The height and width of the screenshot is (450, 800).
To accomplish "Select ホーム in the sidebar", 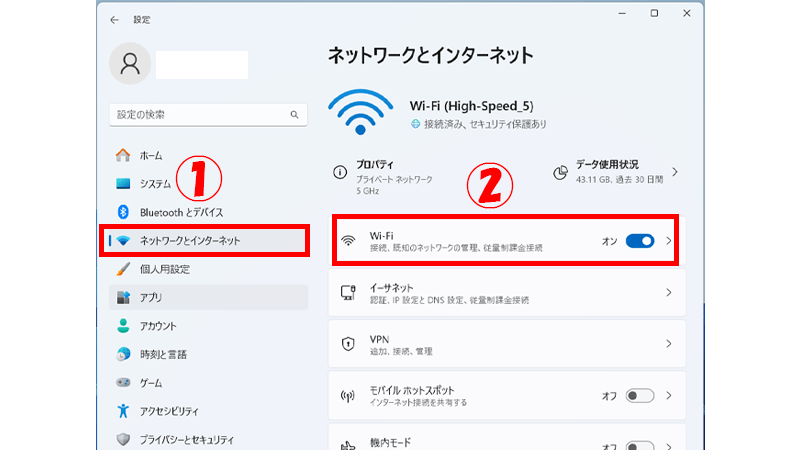I will (208, 155).
